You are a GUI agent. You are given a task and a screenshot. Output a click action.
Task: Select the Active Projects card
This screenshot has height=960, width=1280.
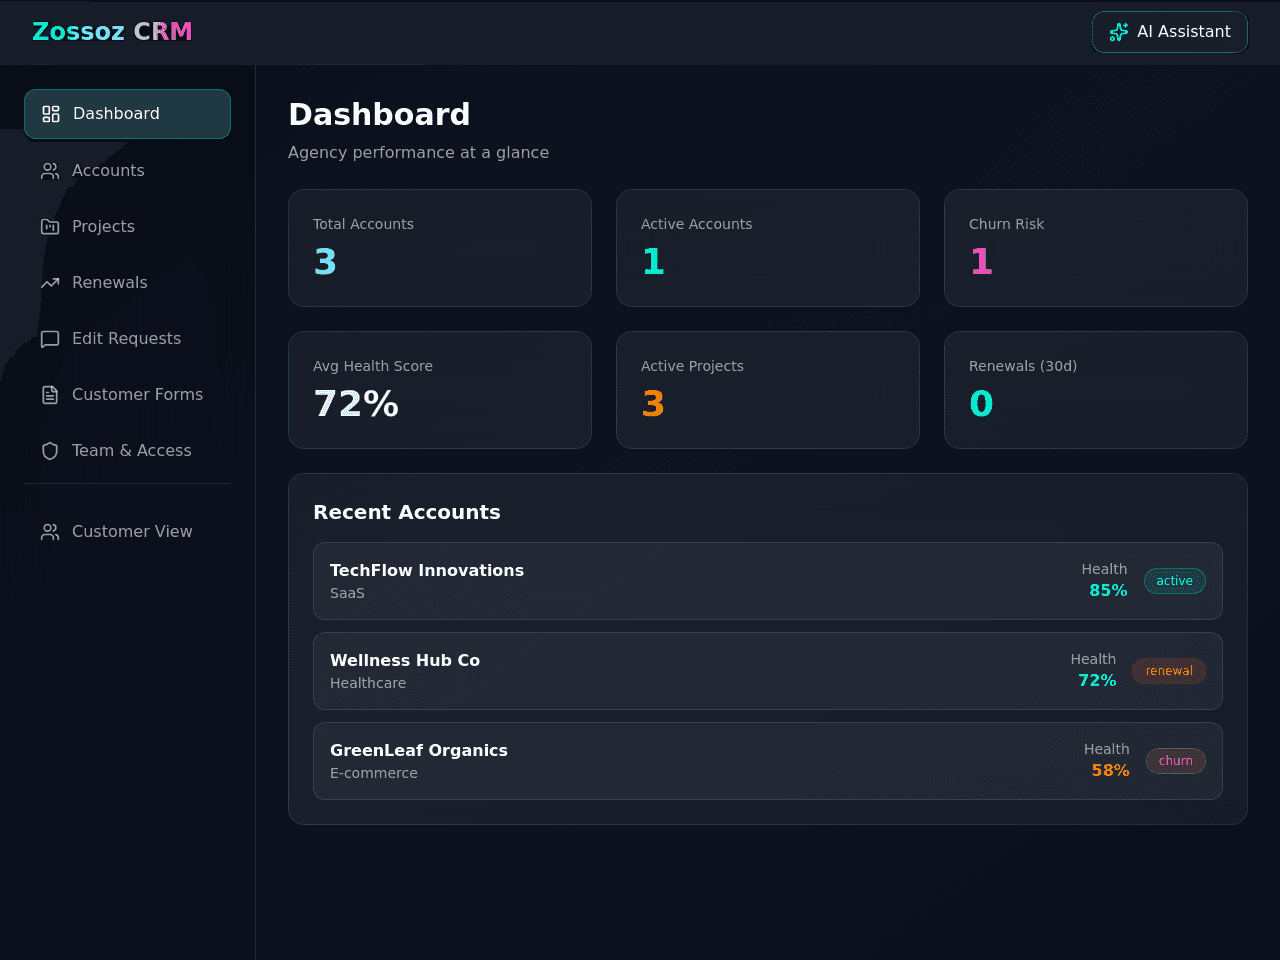[x=768, y=390]
